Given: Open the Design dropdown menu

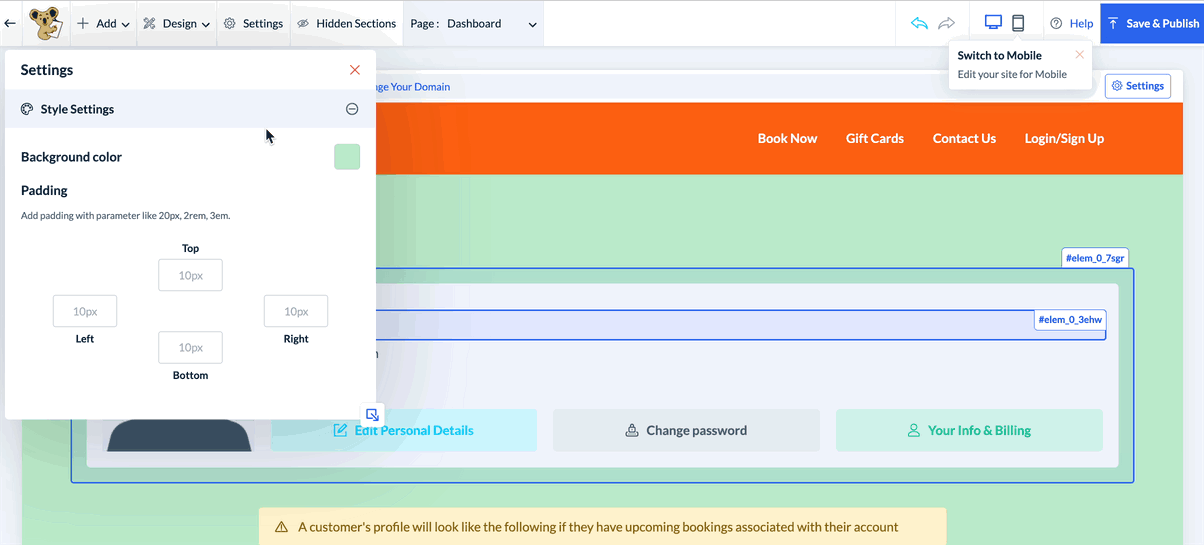Looking at the screenshot, I should pos(177,23).
